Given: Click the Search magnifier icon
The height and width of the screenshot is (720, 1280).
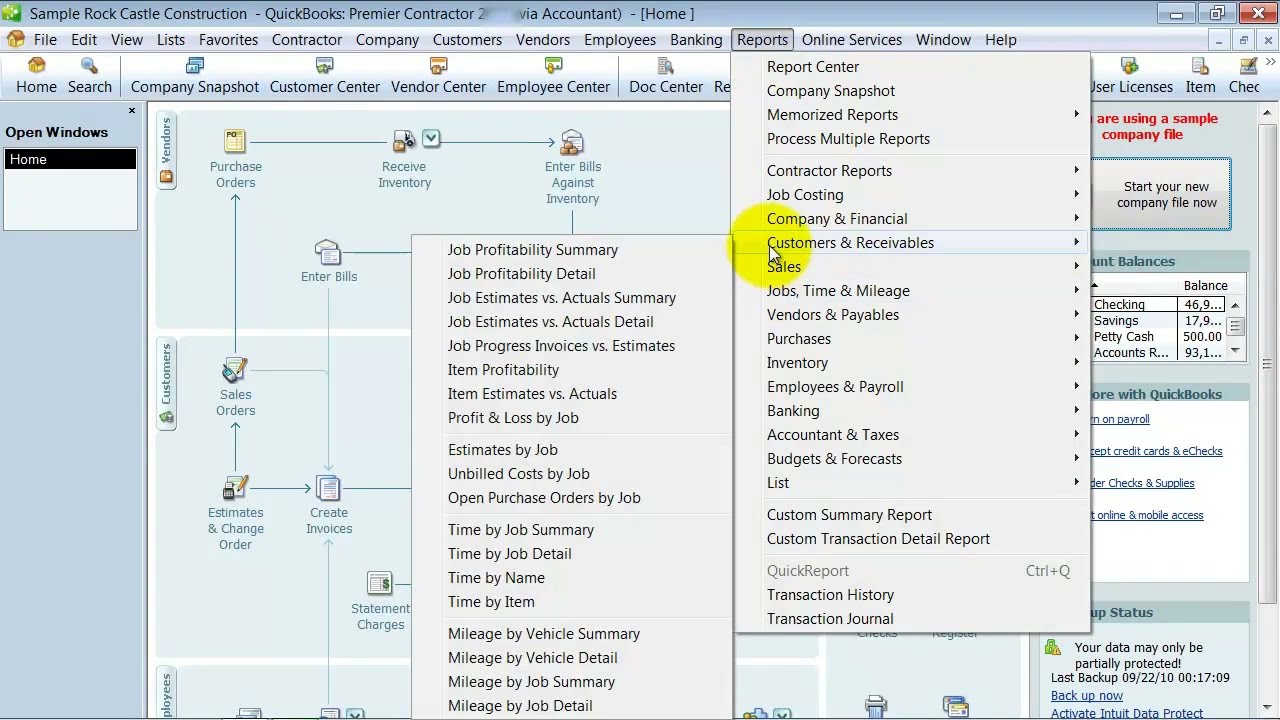Looking at the screenshot, I should tap(89, 76).
